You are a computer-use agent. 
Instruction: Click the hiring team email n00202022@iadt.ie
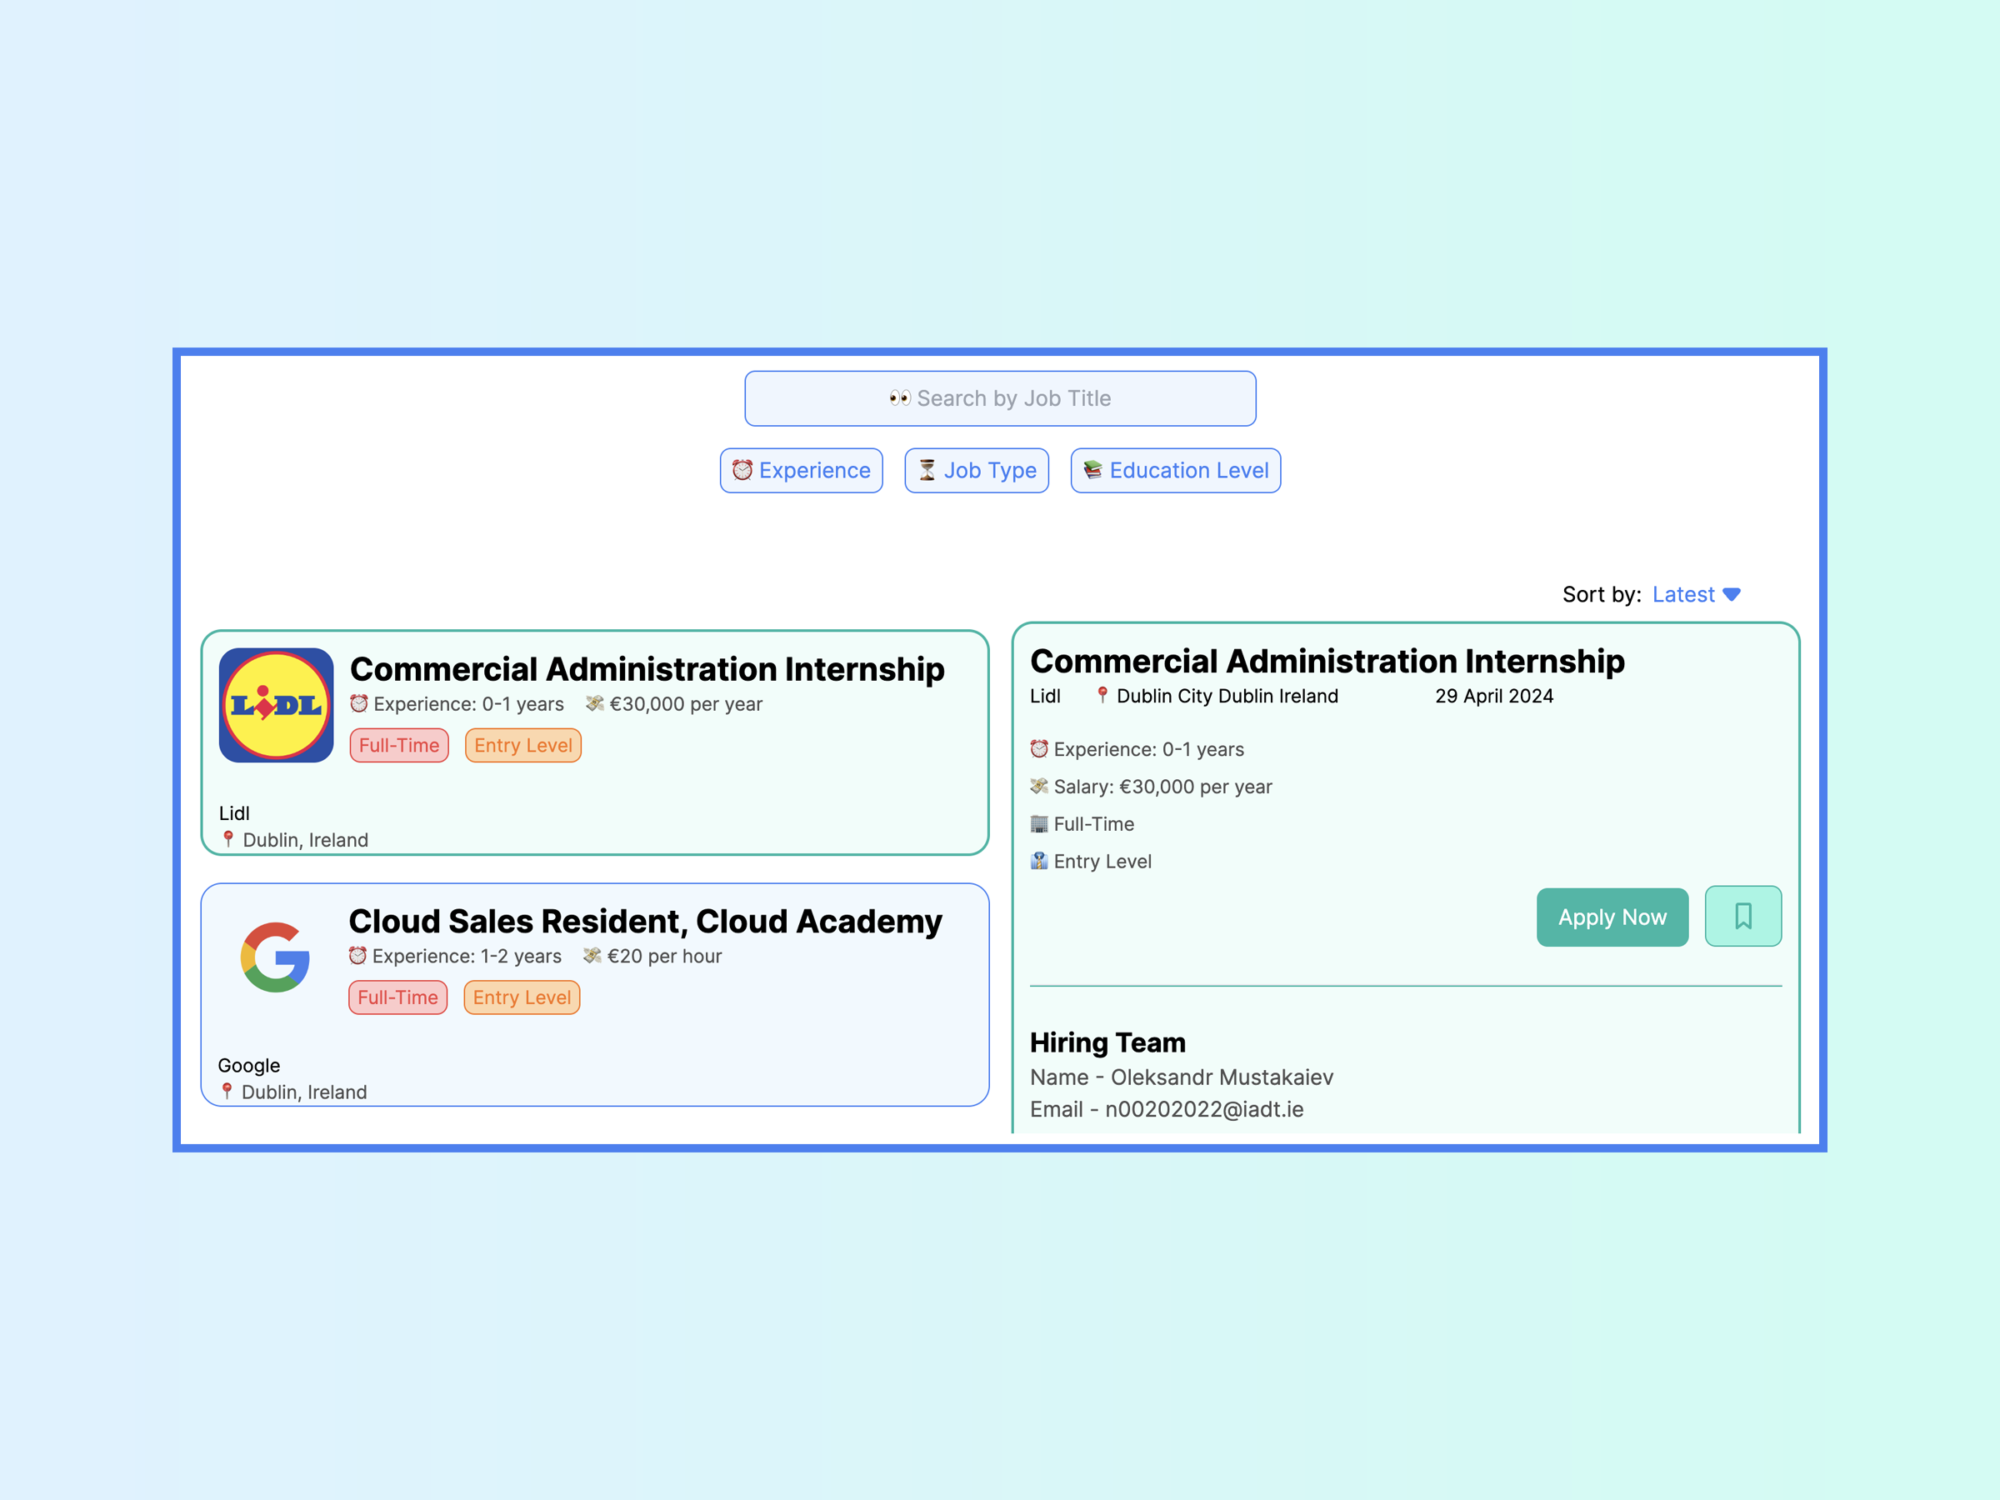coord(1204,1109)
